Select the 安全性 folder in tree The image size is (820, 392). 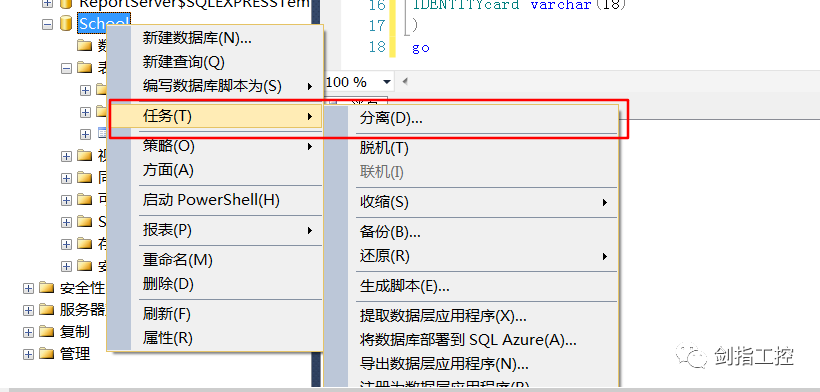pos(82,288)
